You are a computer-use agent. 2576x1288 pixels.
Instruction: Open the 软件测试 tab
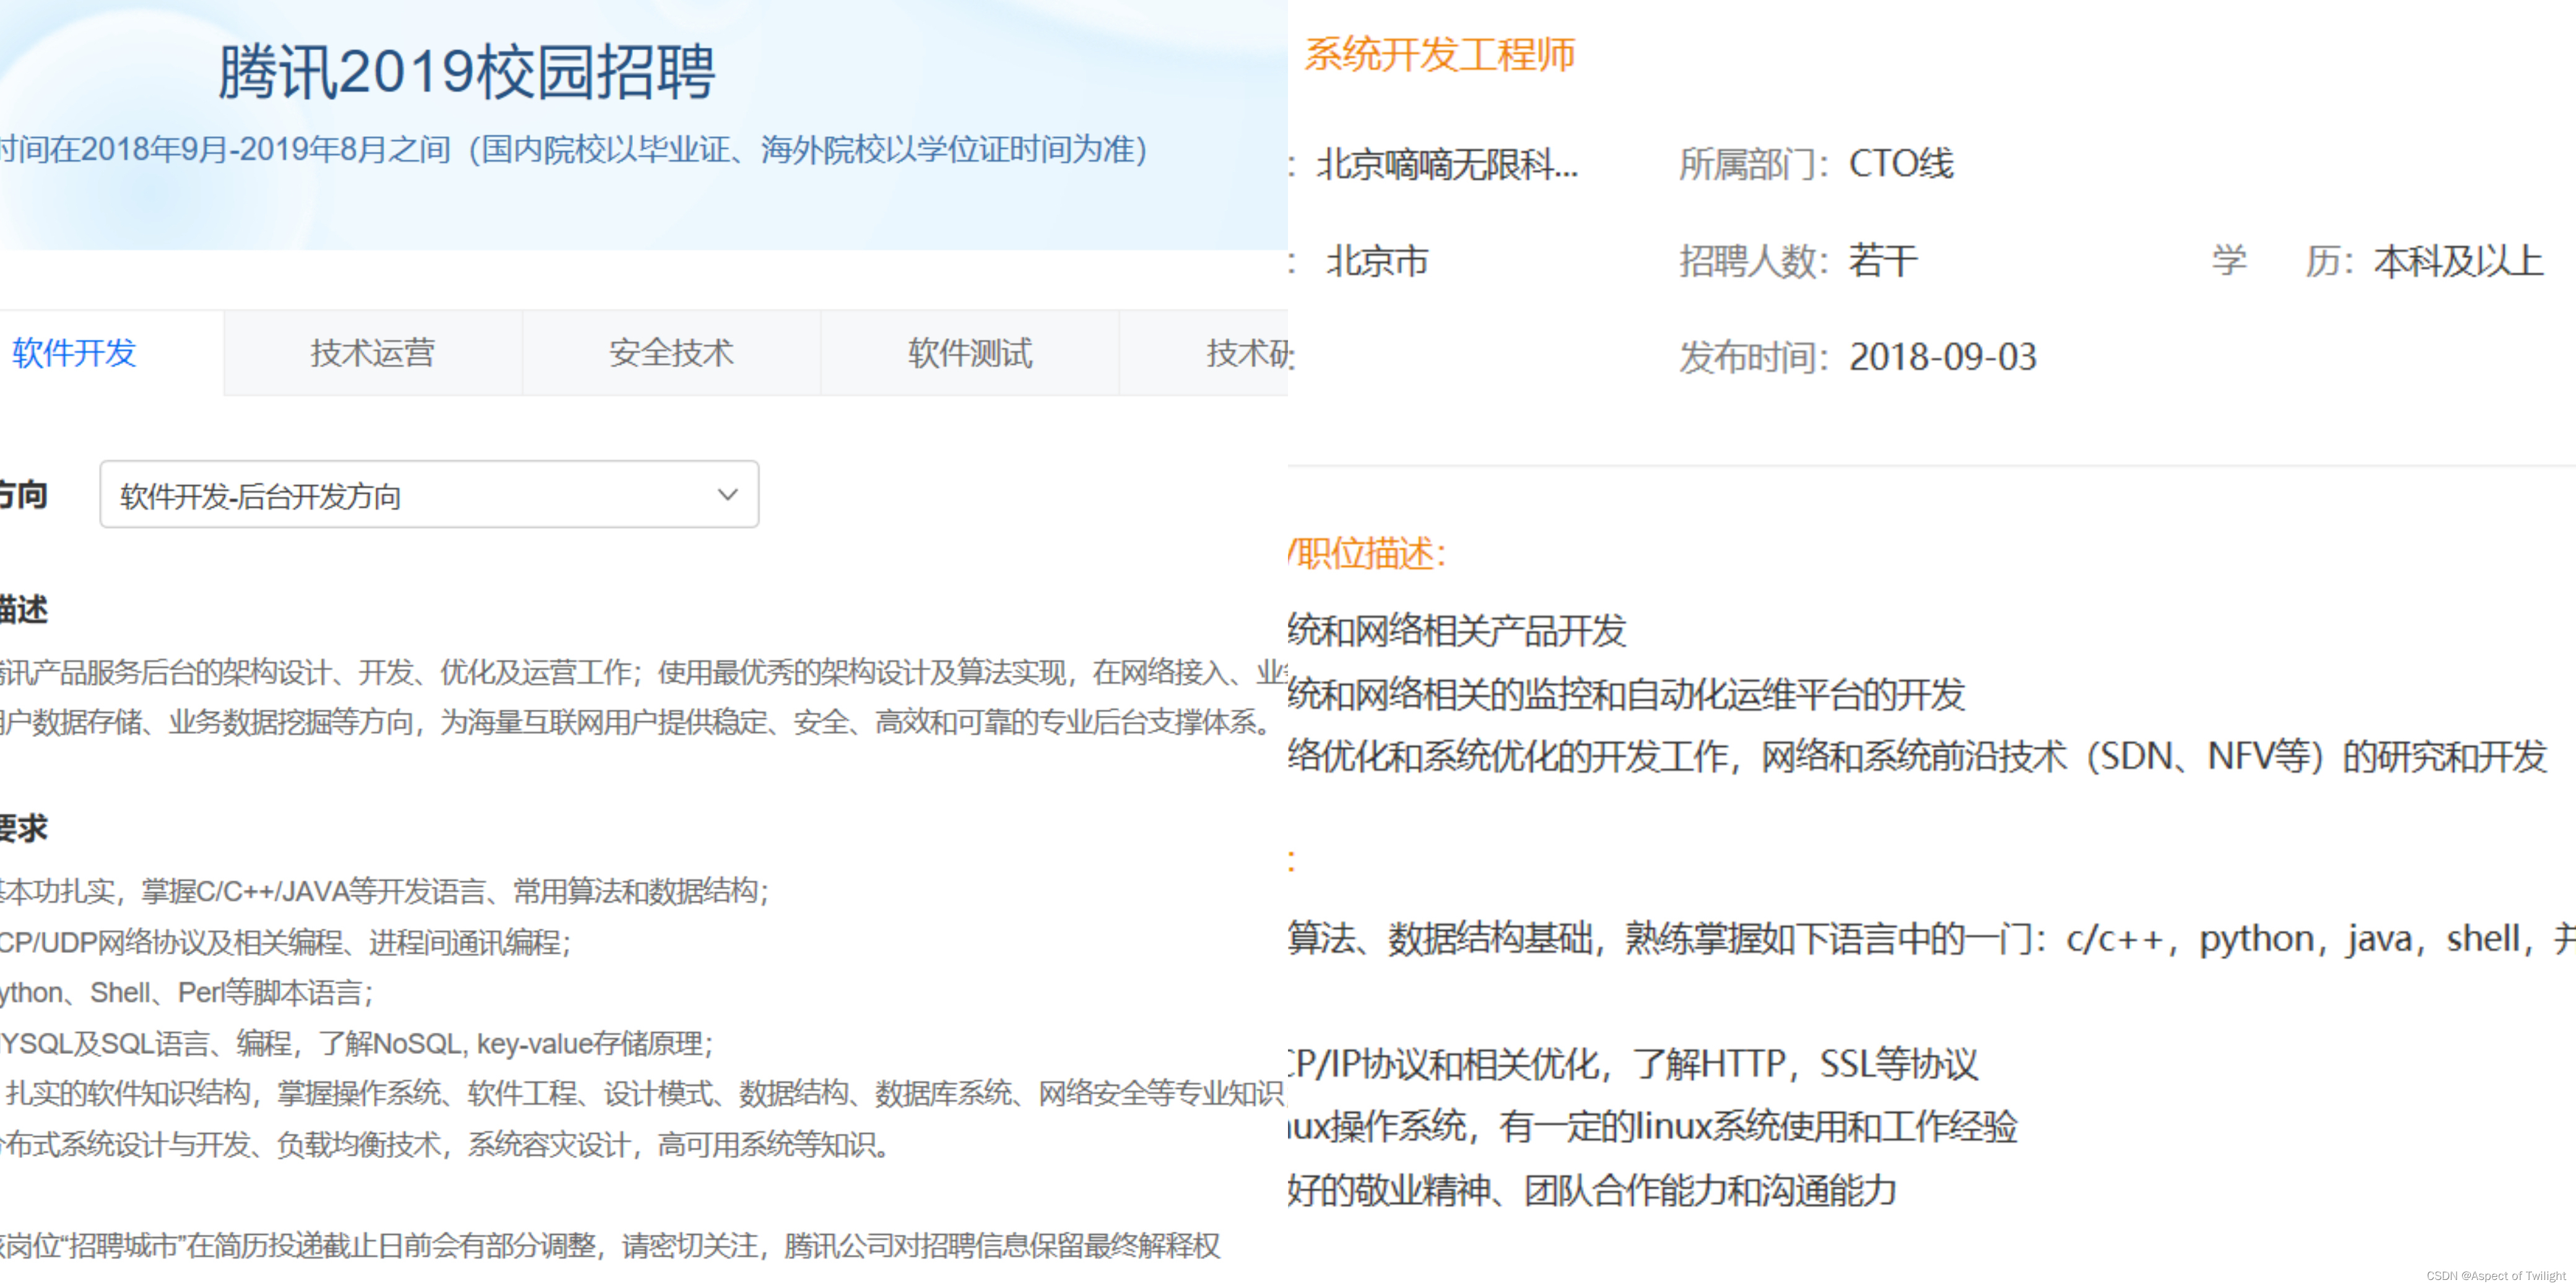[x=969, y=353]
